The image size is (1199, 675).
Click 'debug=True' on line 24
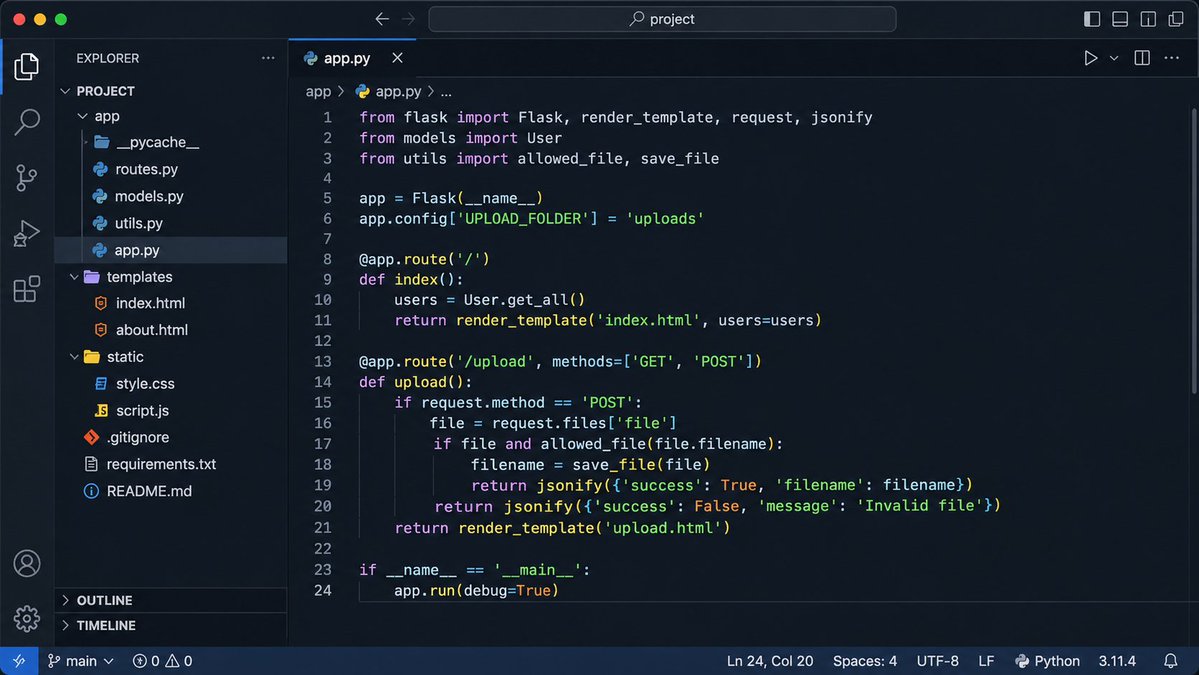(507, 591)
